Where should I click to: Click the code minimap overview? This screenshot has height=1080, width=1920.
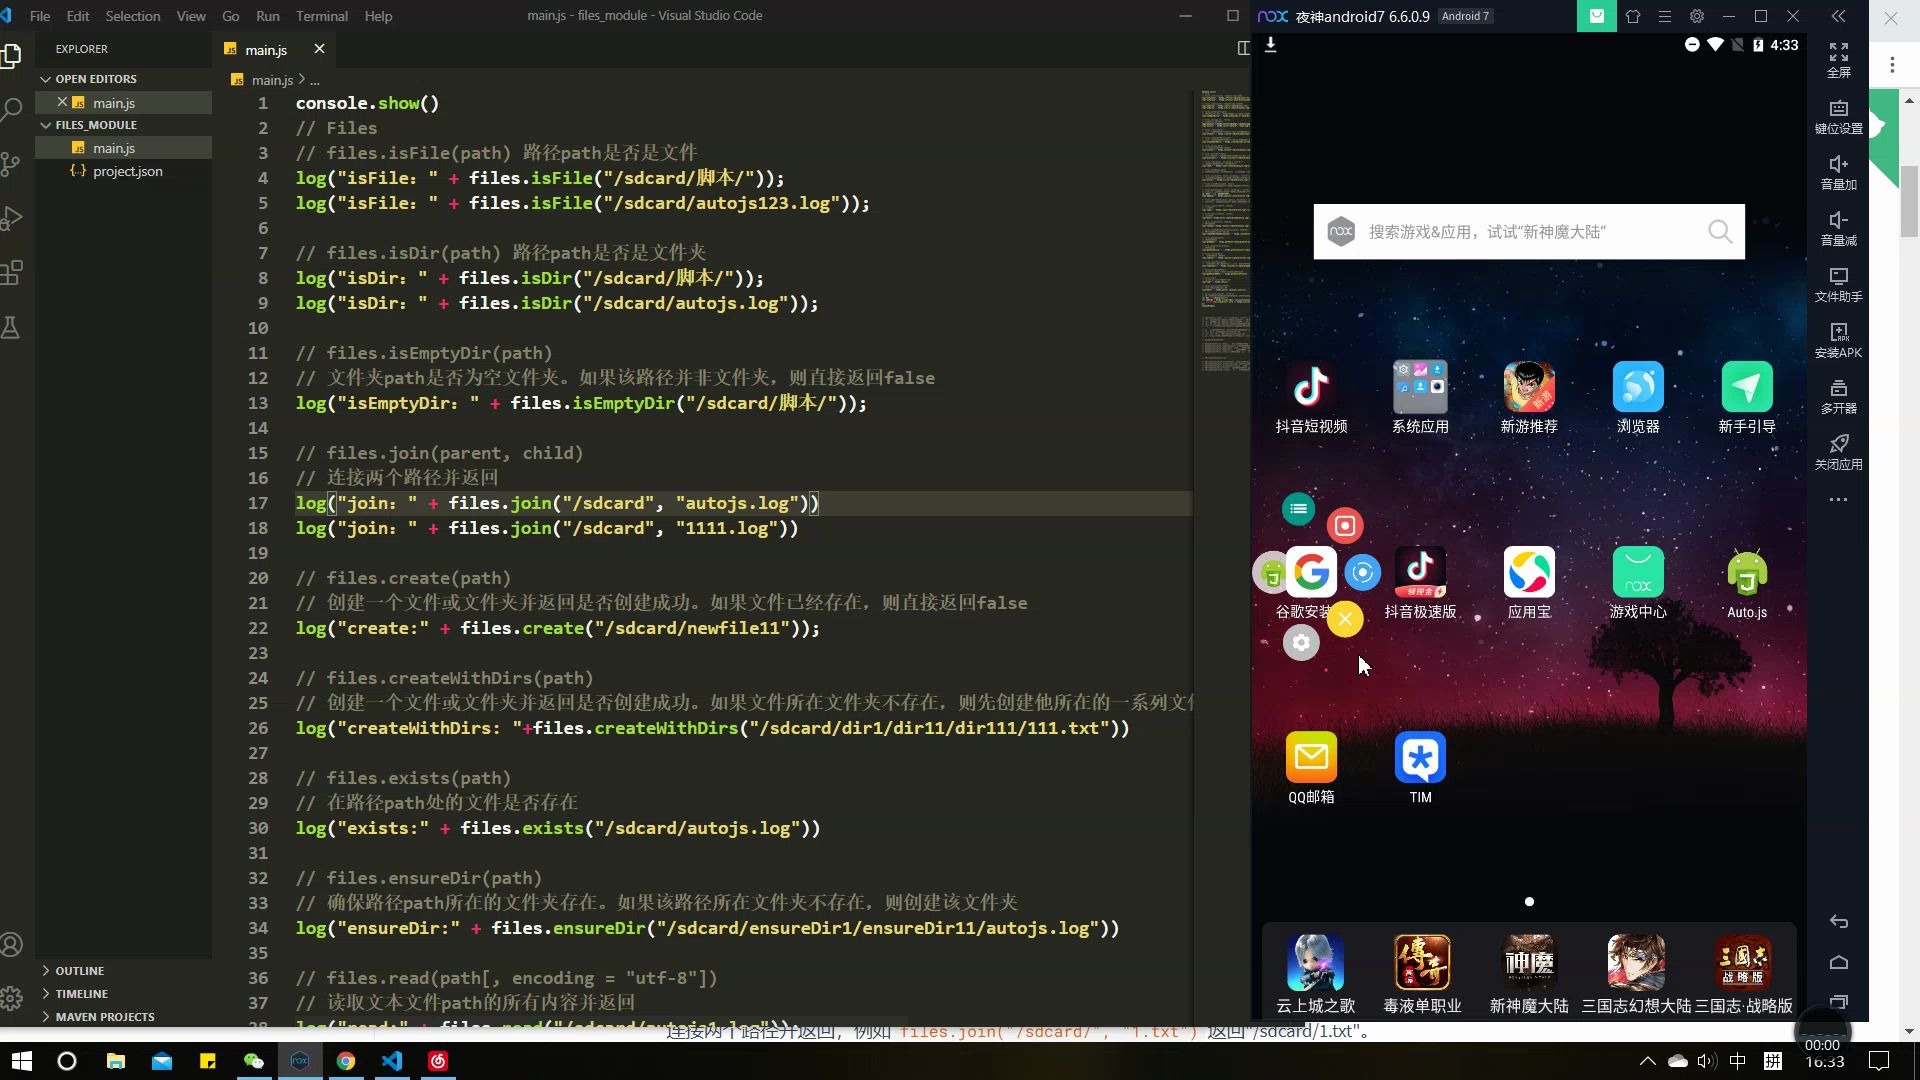pyautogui.click(x=1225, y=230)
